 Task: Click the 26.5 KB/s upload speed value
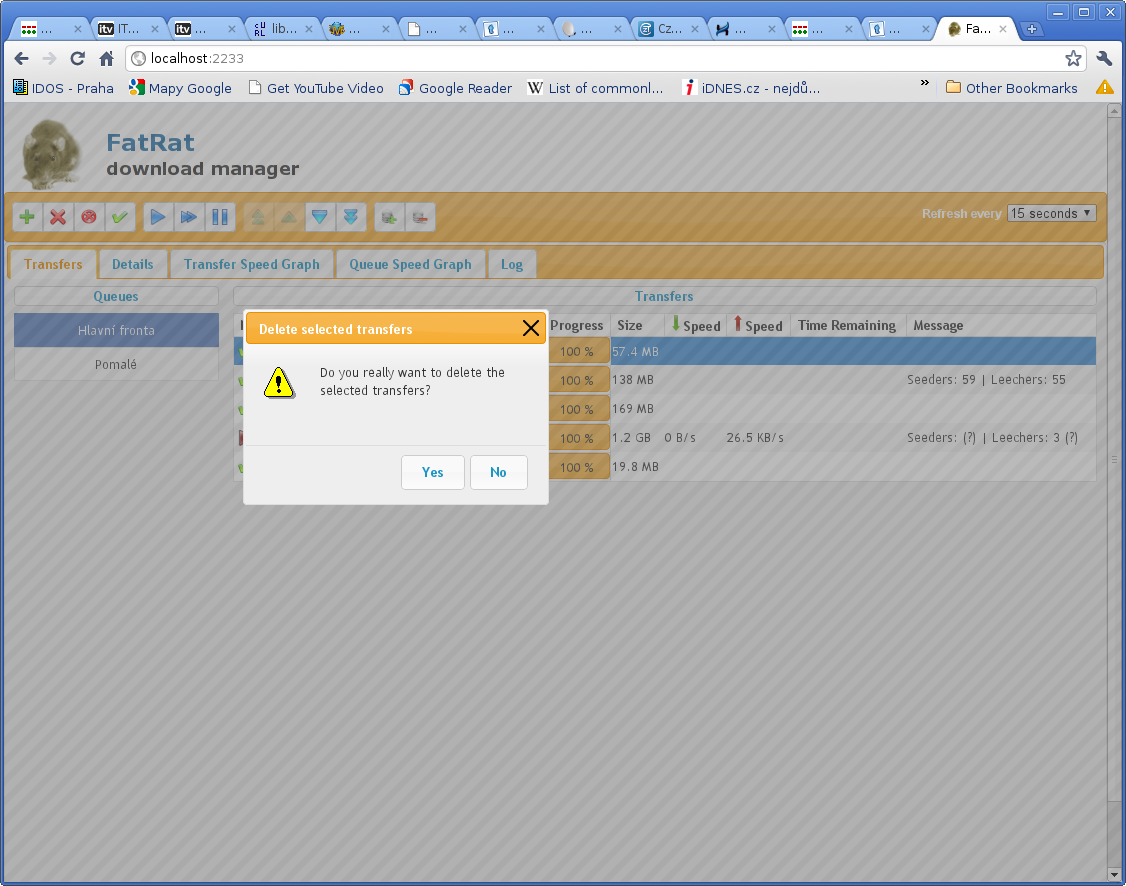(x=755, y=437)
